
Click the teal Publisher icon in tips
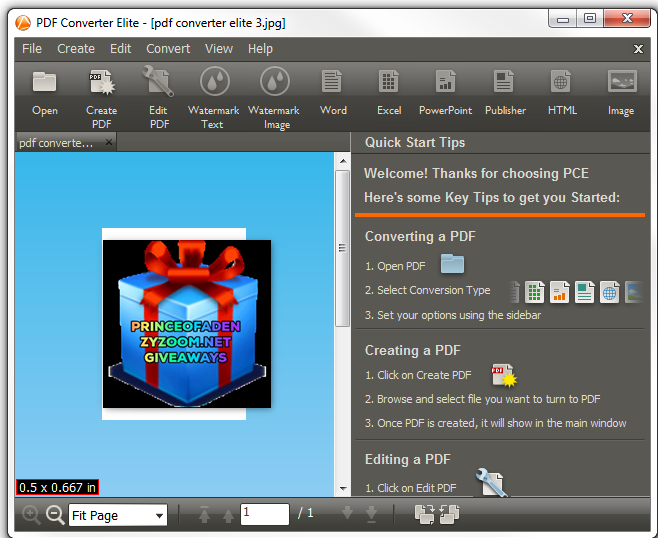(x=584, y=292)
